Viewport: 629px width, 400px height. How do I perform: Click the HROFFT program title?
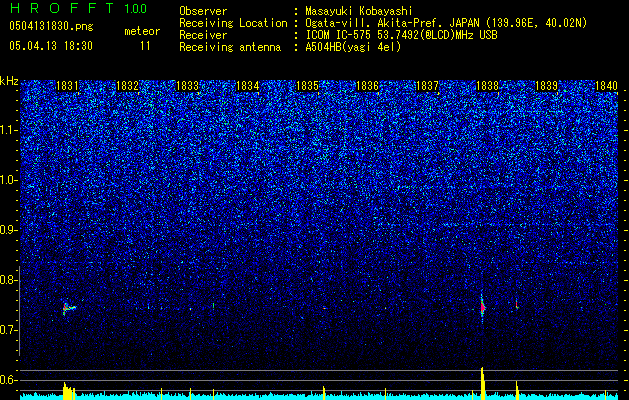point(62,8)
